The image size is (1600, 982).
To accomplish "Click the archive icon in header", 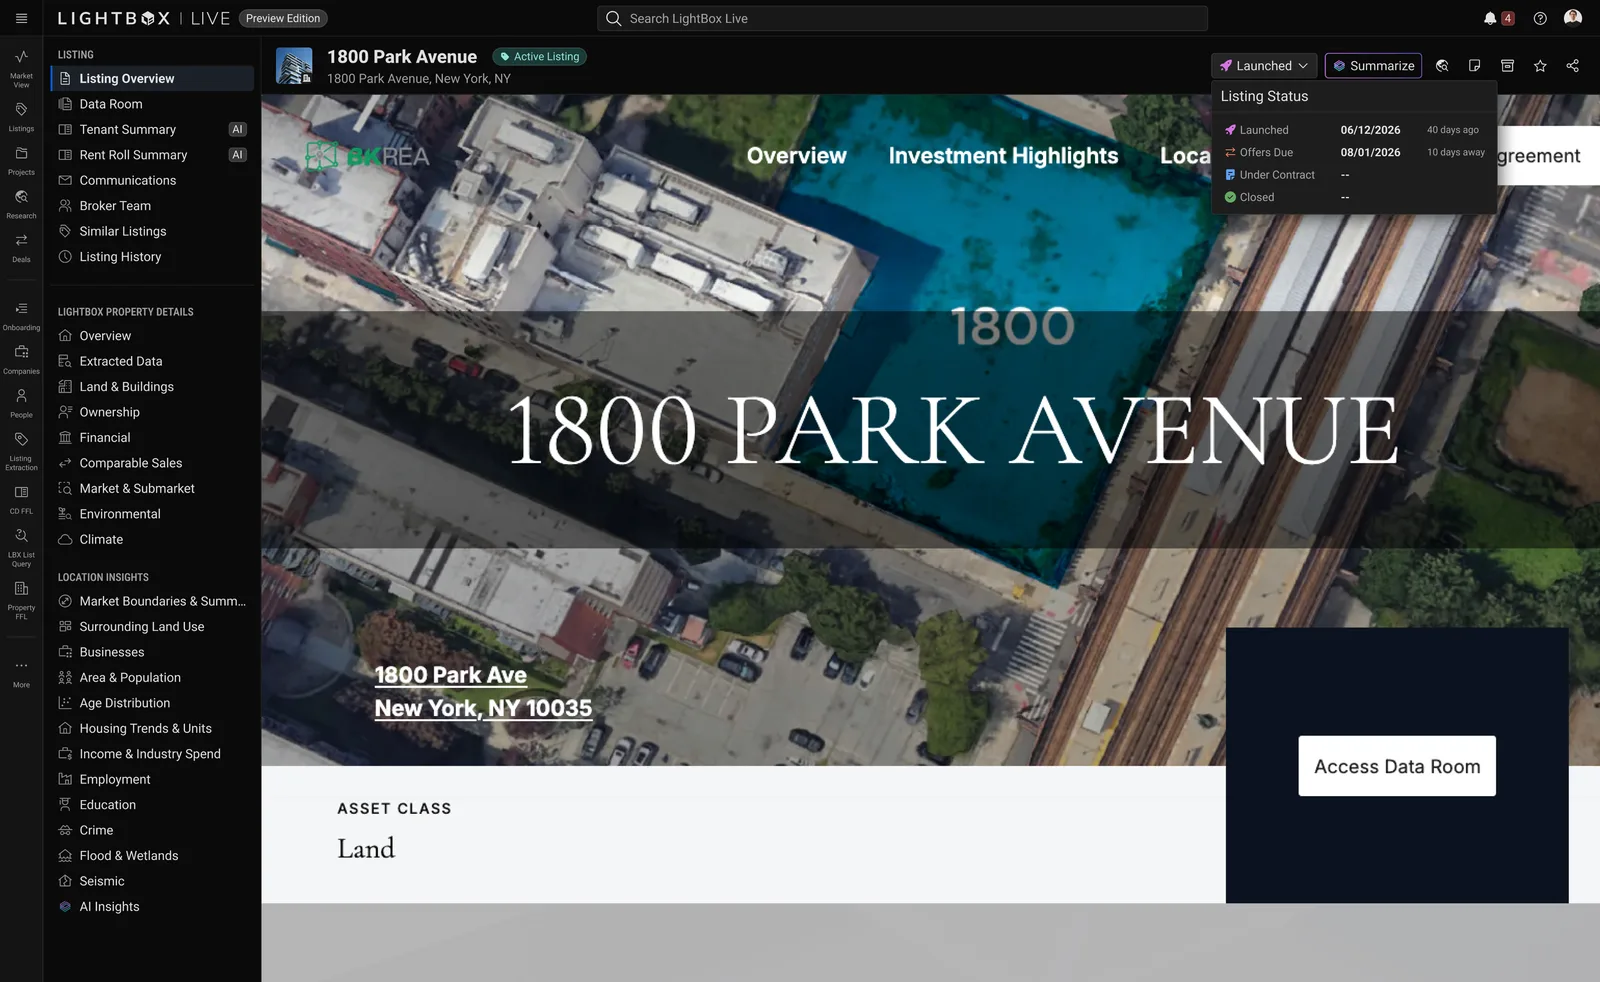I will (1507, 65).
